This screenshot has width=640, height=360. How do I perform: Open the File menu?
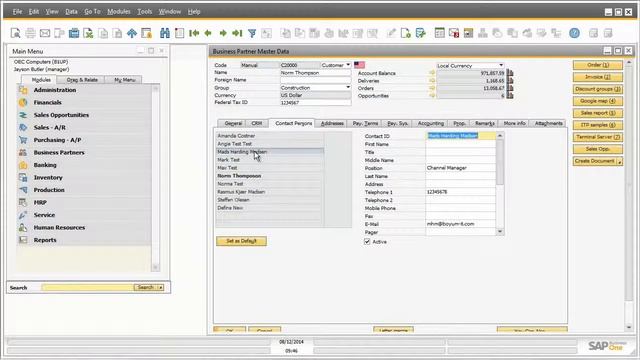coord(18,11)
